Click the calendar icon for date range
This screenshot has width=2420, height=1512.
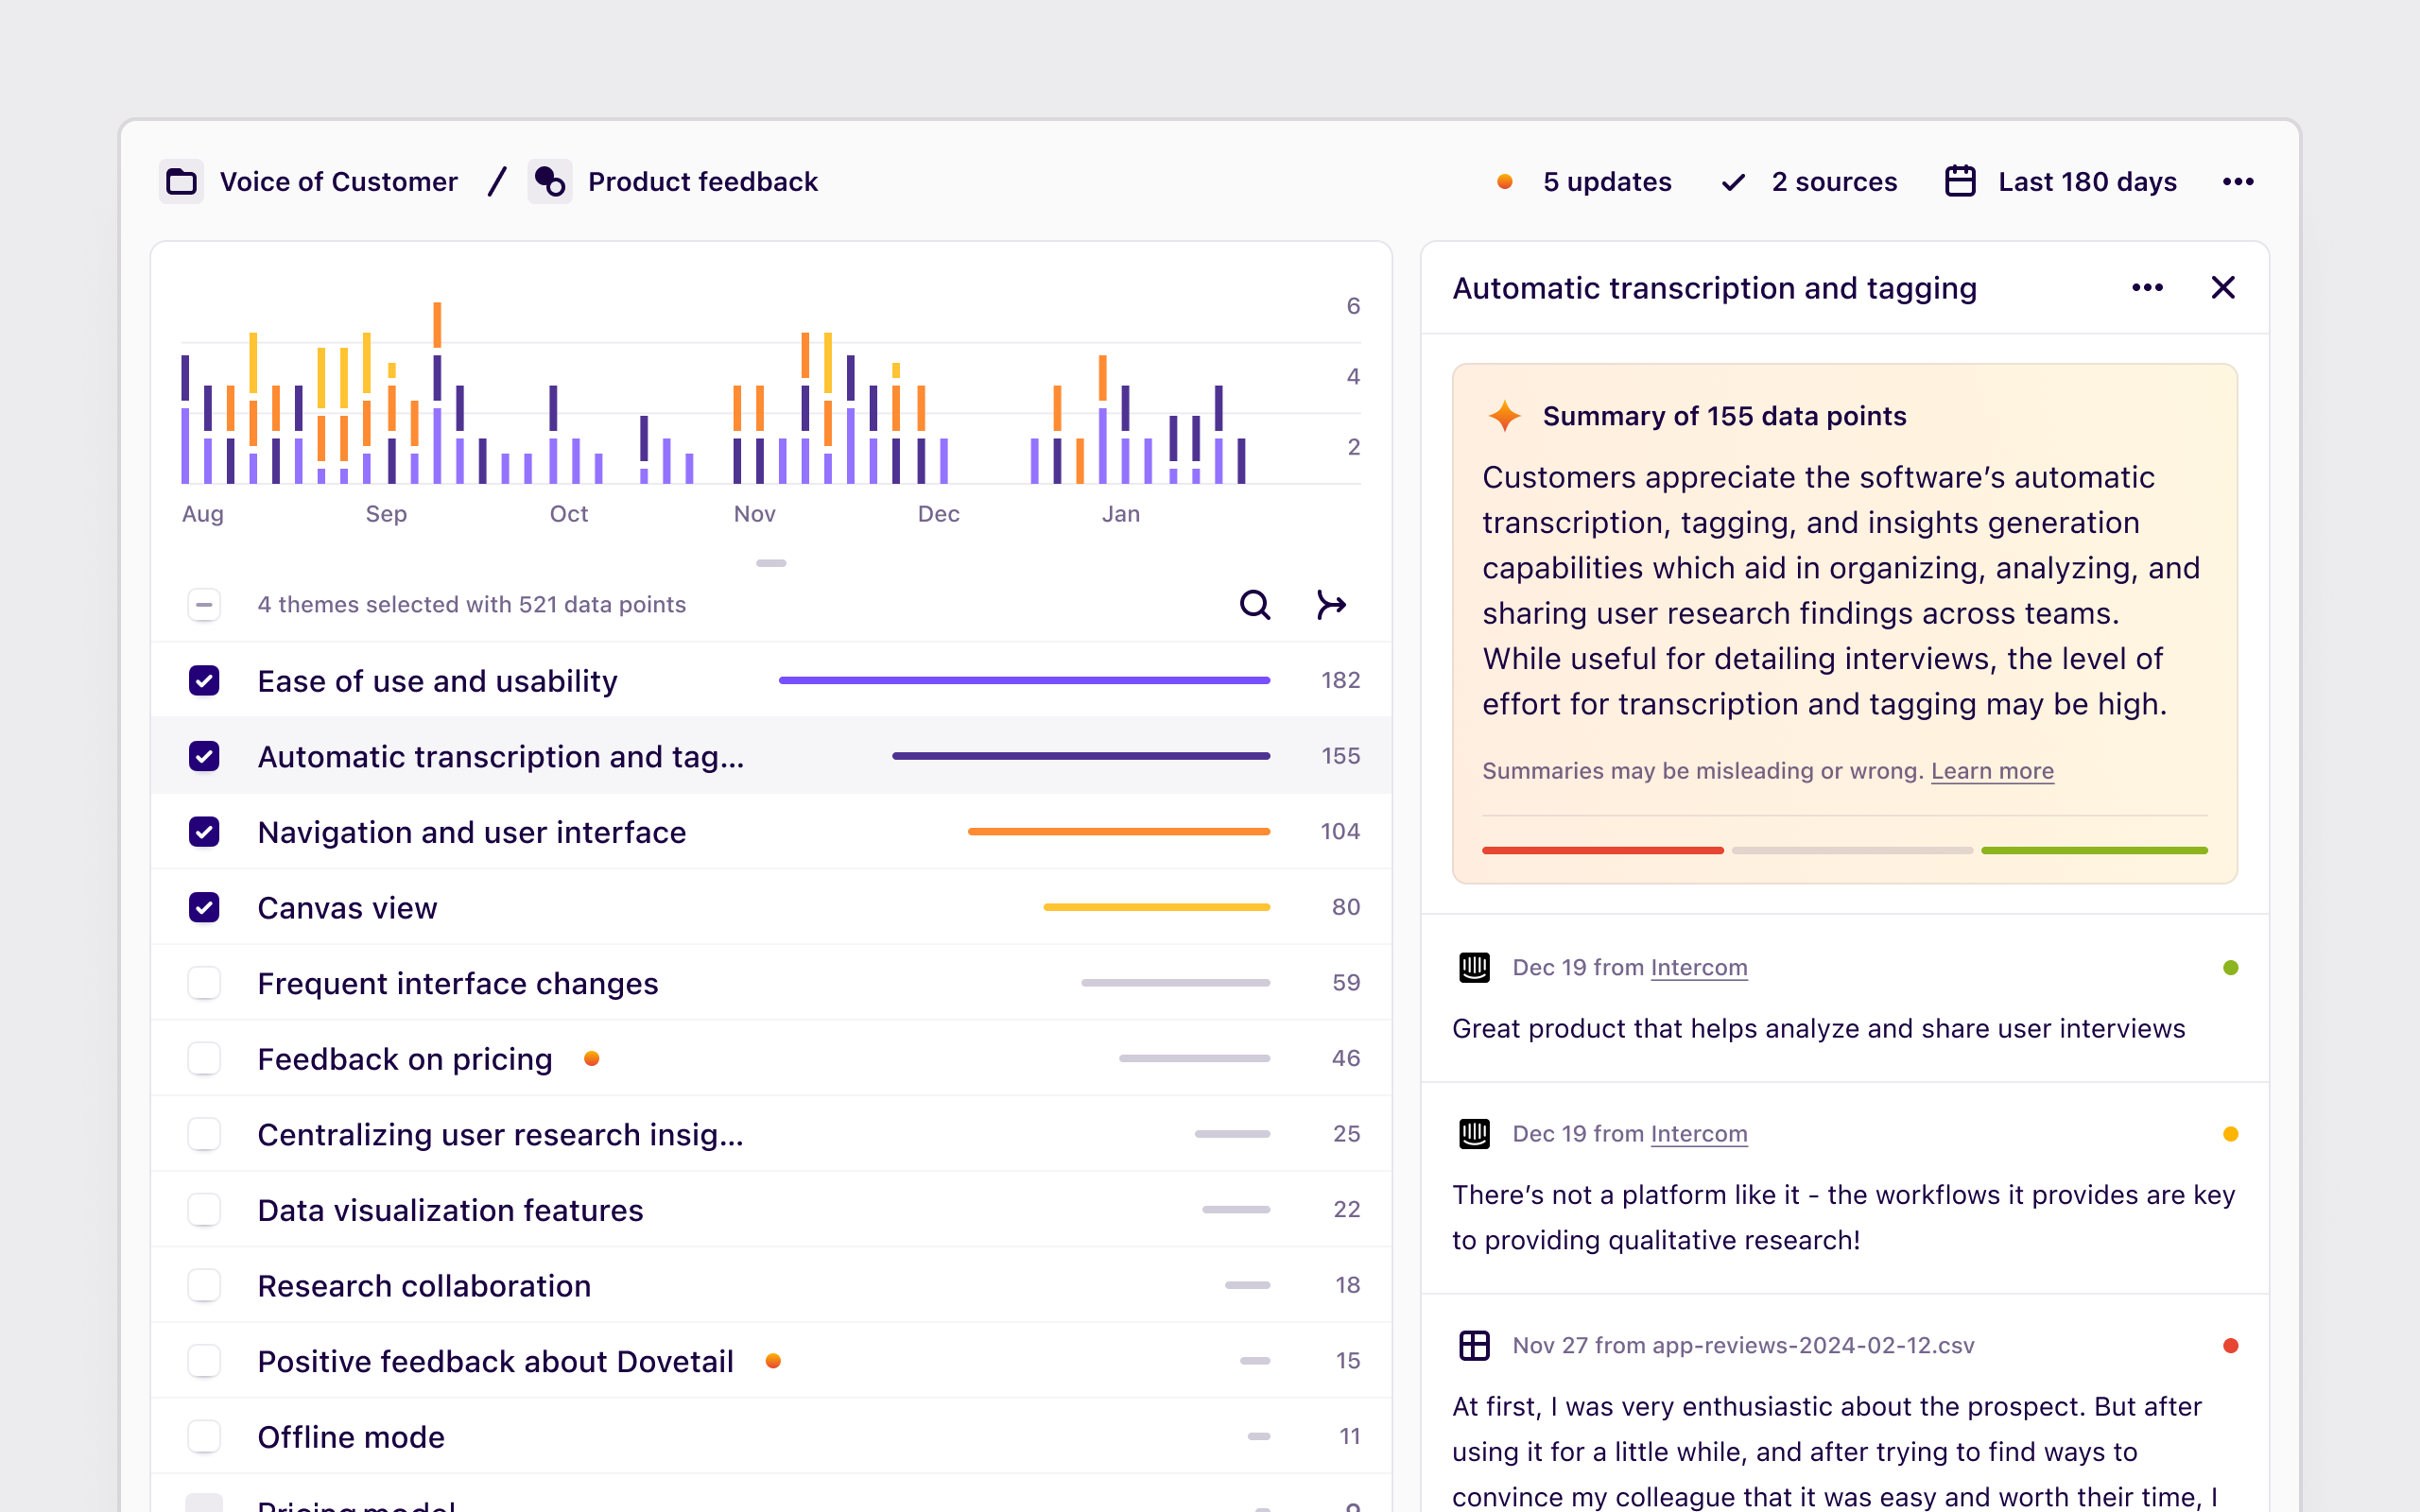point(1960,182)
